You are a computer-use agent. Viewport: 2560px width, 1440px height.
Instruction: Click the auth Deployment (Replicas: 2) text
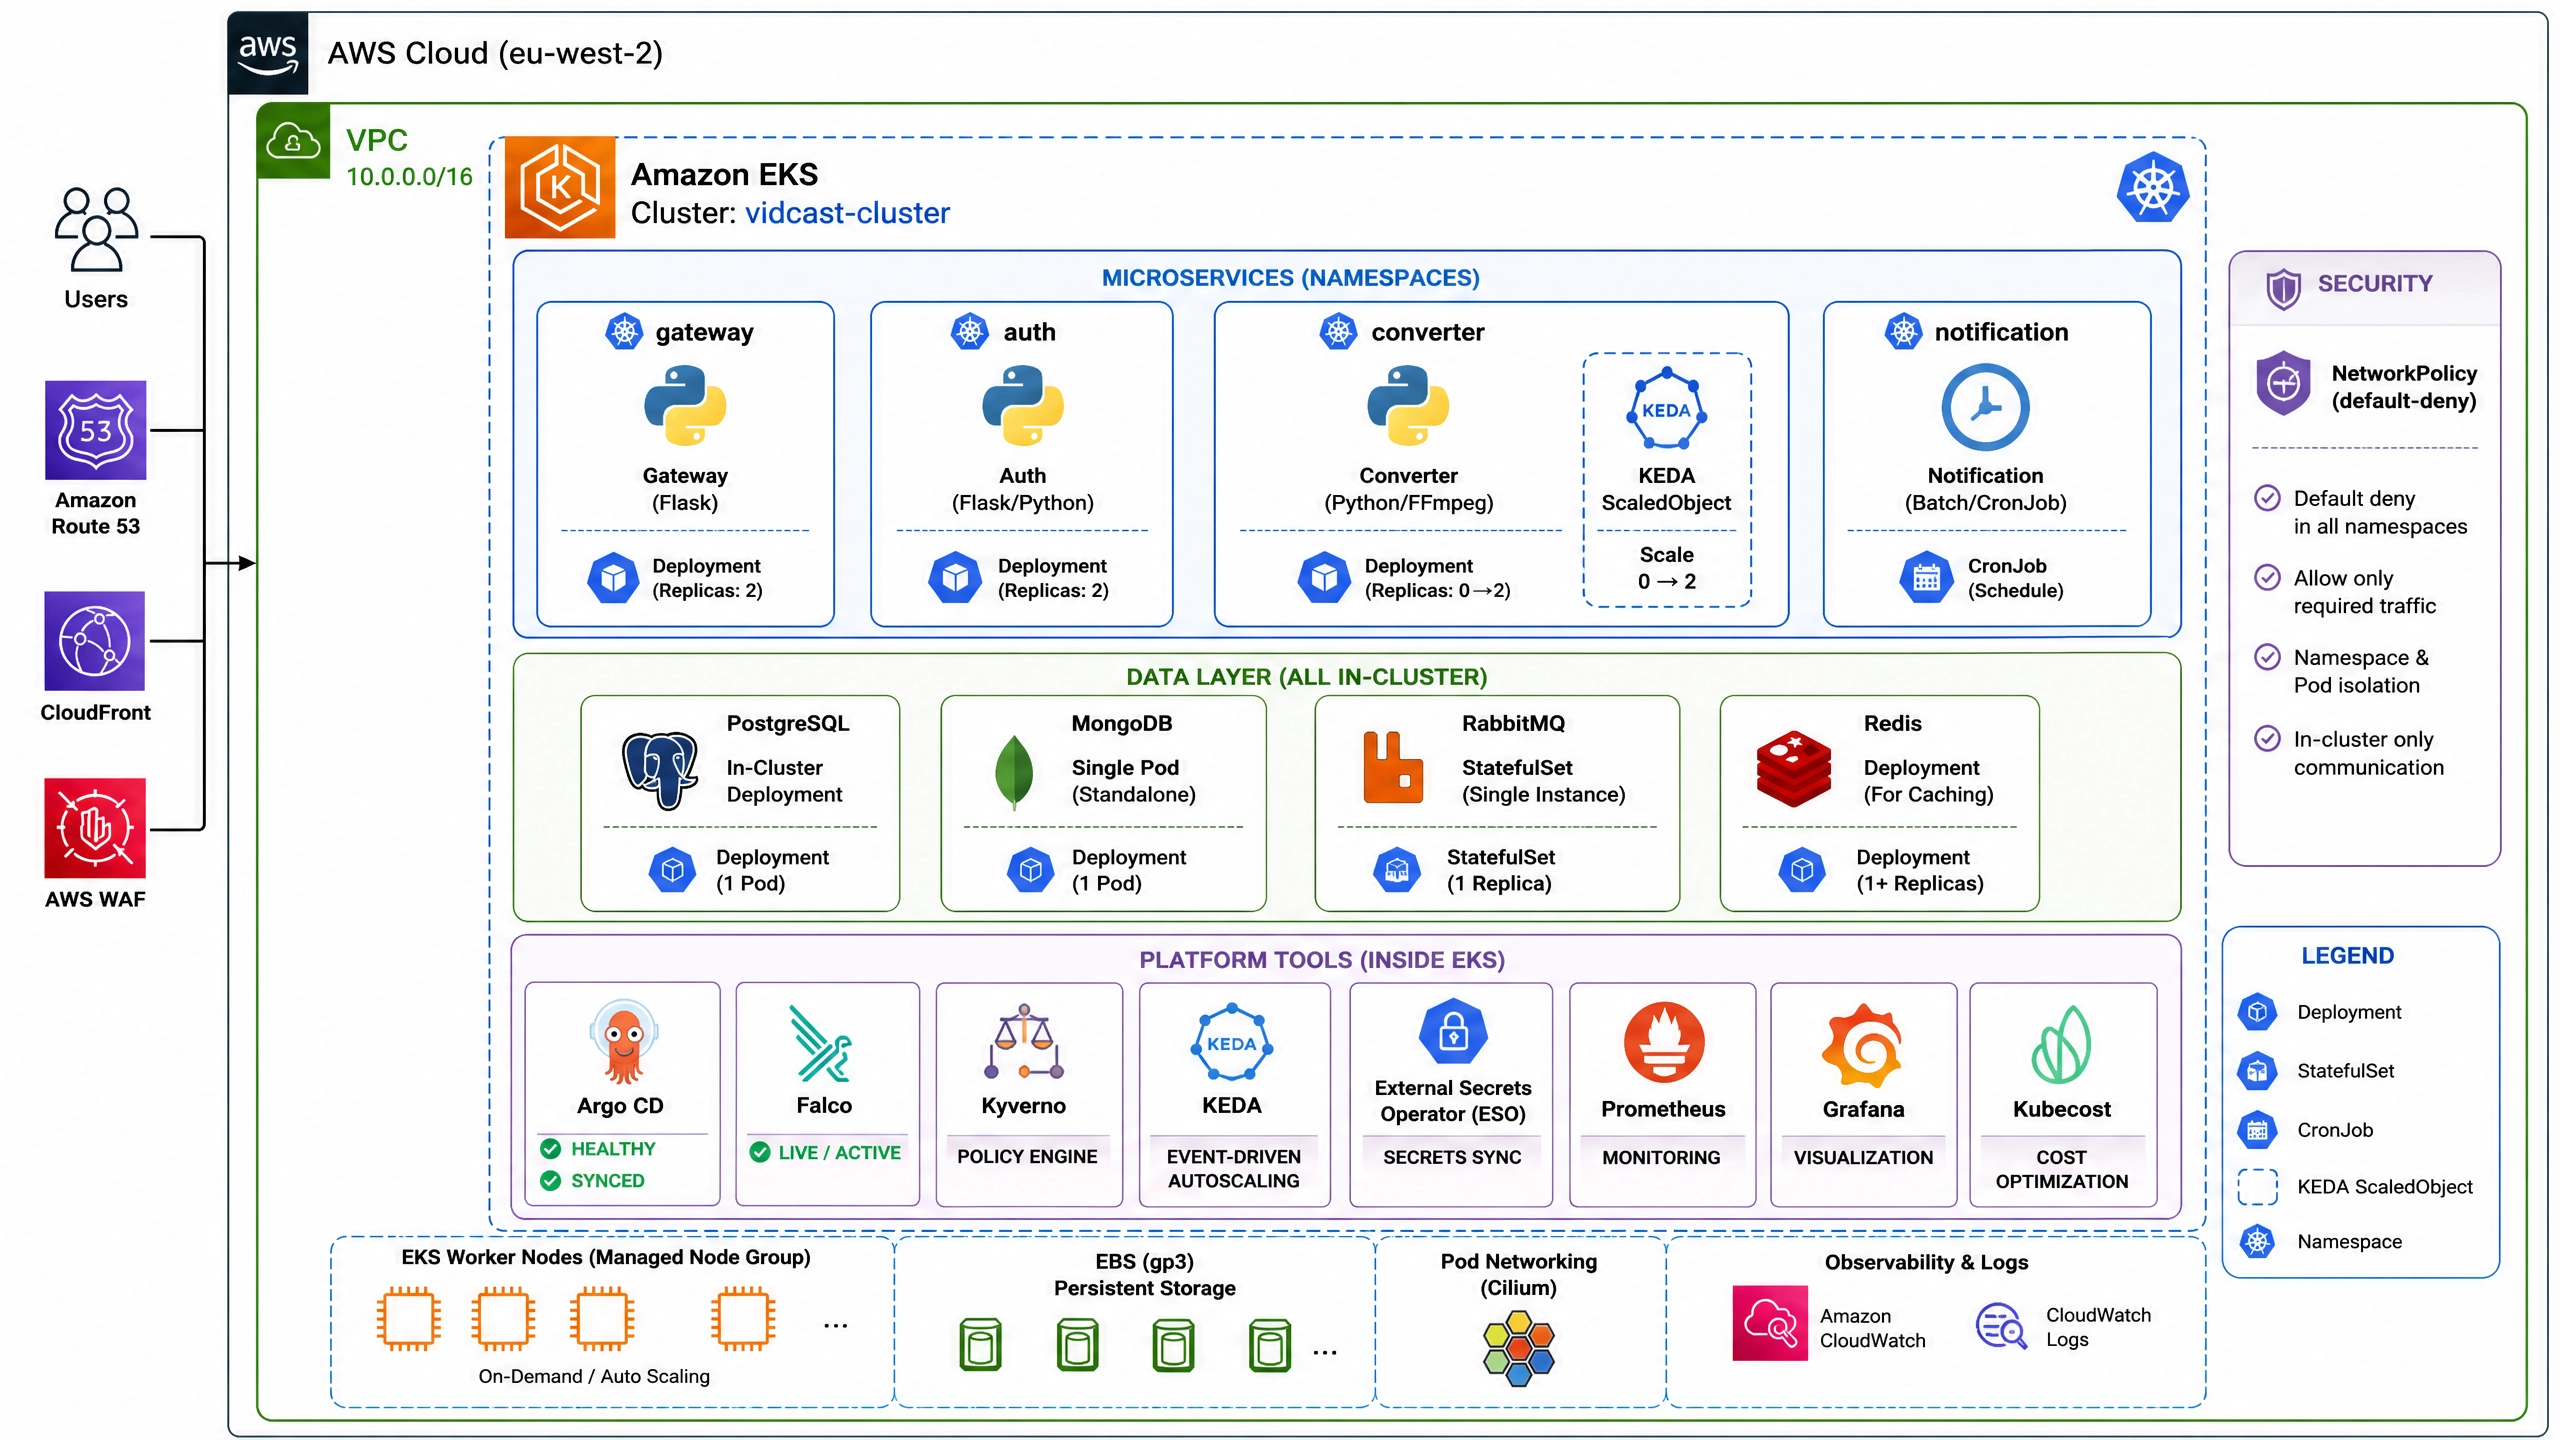[1053, 578]
